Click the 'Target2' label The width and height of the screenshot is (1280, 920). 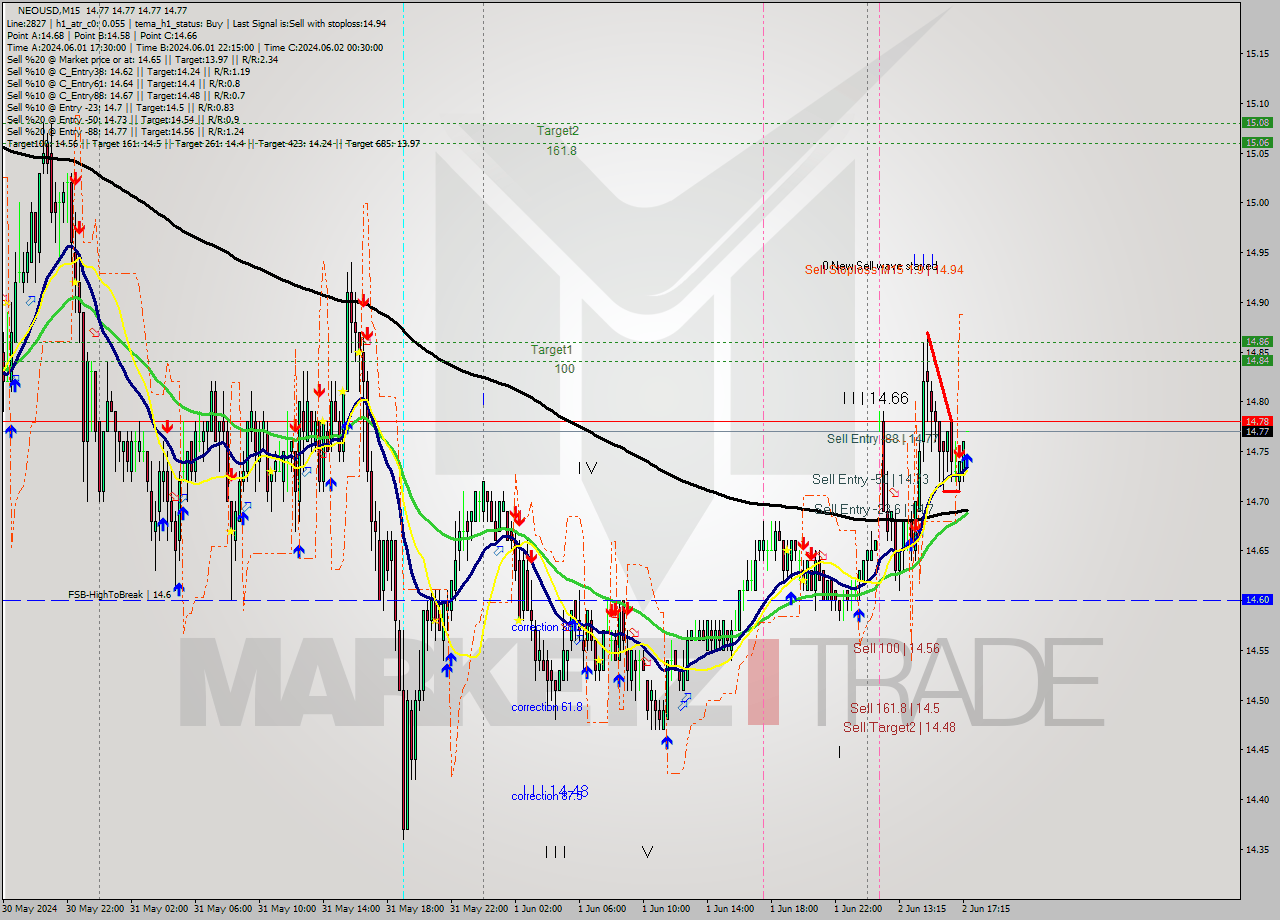pyautogui.click(x=557, y=131)
